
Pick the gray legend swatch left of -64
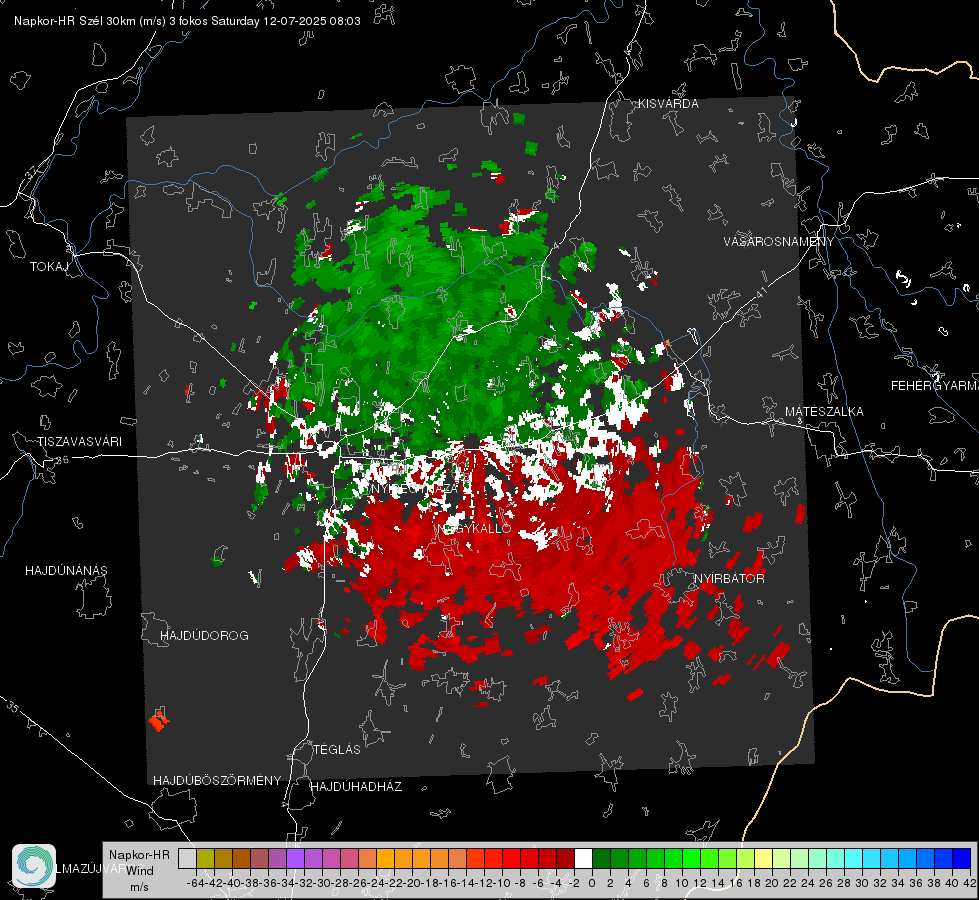187,858
